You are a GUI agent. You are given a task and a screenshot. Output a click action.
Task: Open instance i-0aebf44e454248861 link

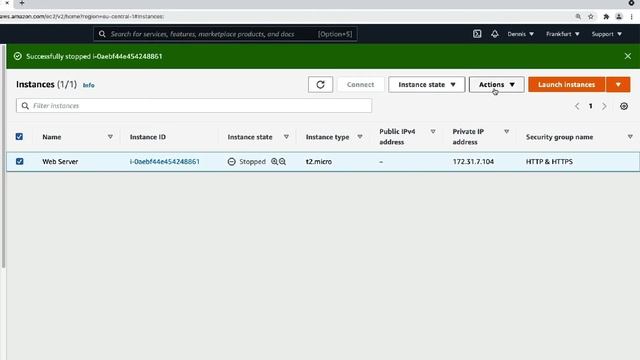pyautogui.click(x=164, y=162)
